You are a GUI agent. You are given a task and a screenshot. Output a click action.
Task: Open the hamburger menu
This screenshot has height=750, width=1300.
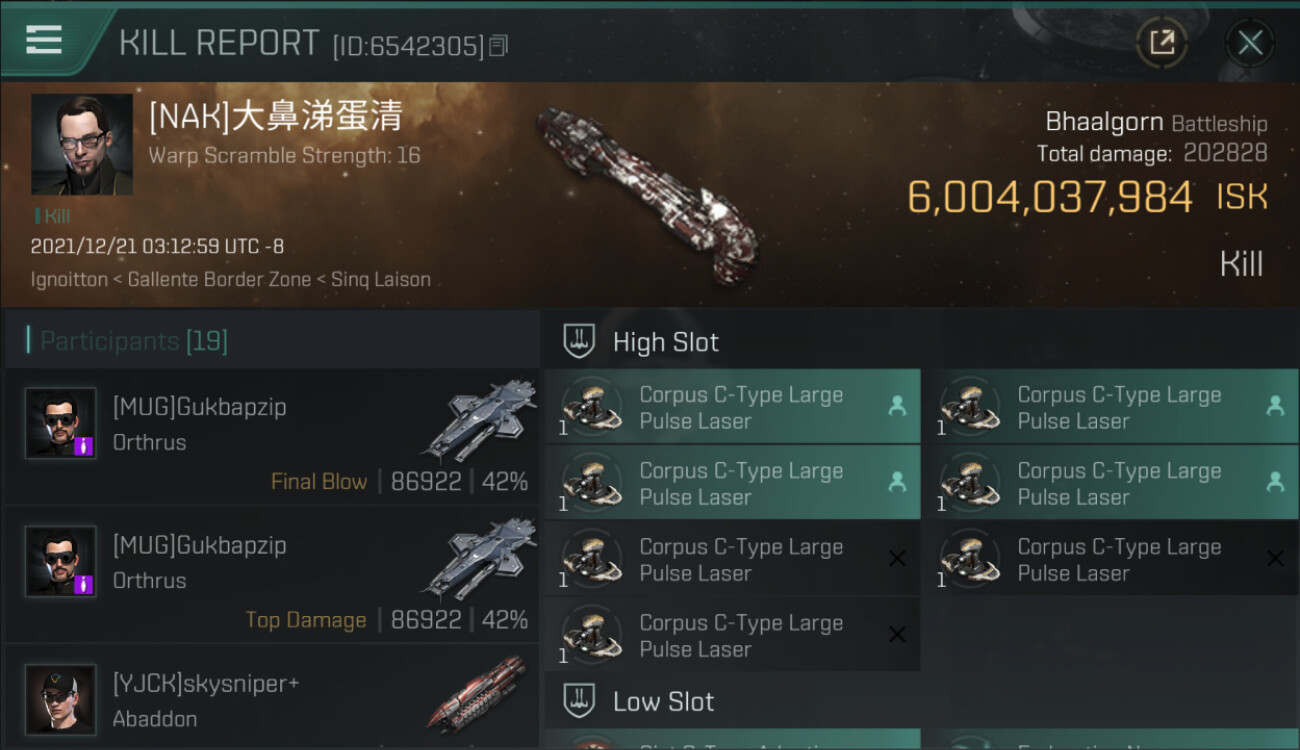coord(44,40)
